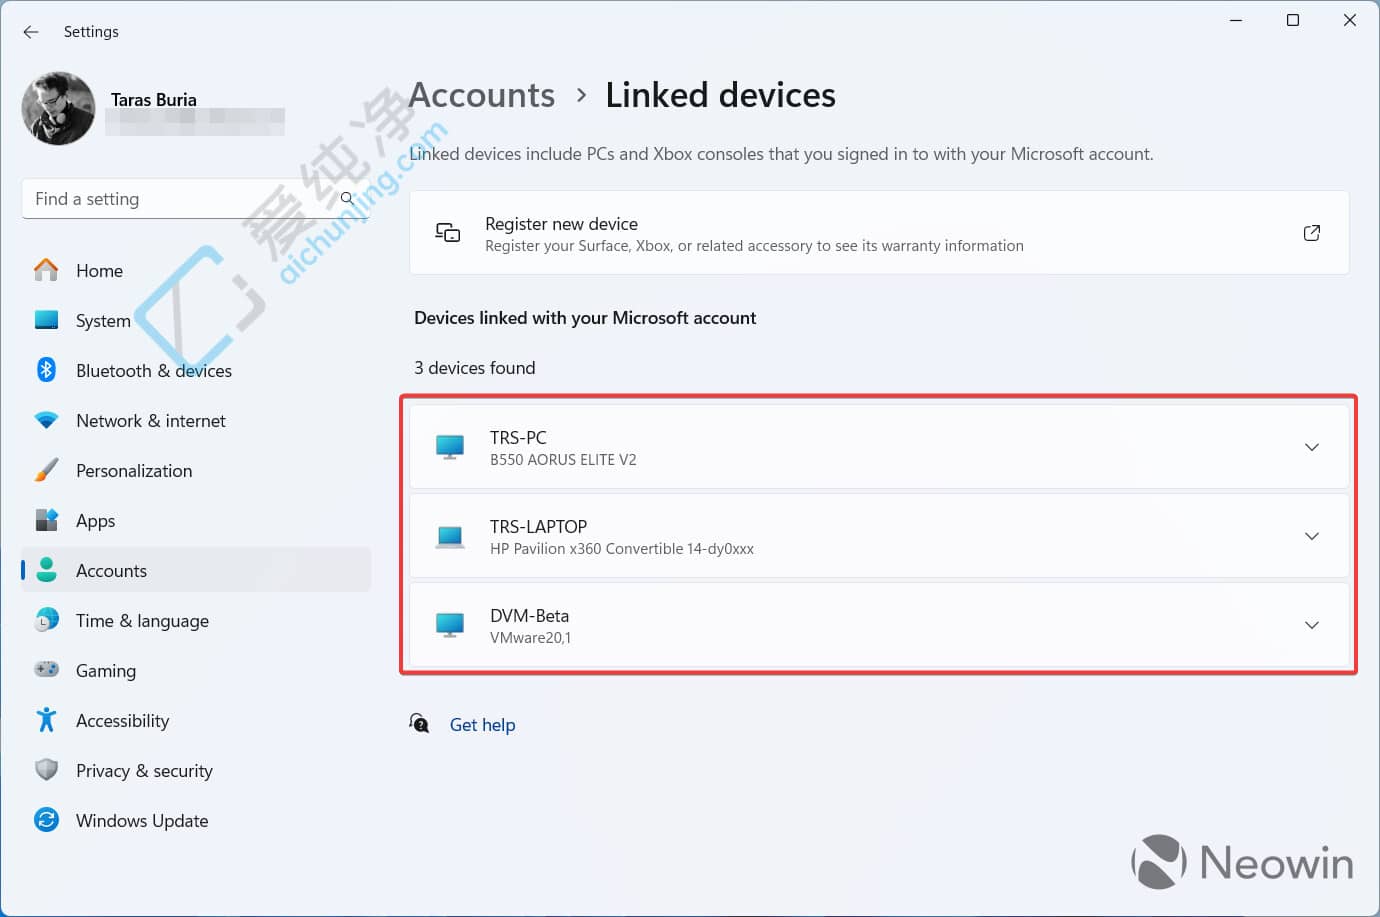Expand the TRS-LAPTOP device details
This screenshot has width=1380, height=917.
pos(1311,536)
